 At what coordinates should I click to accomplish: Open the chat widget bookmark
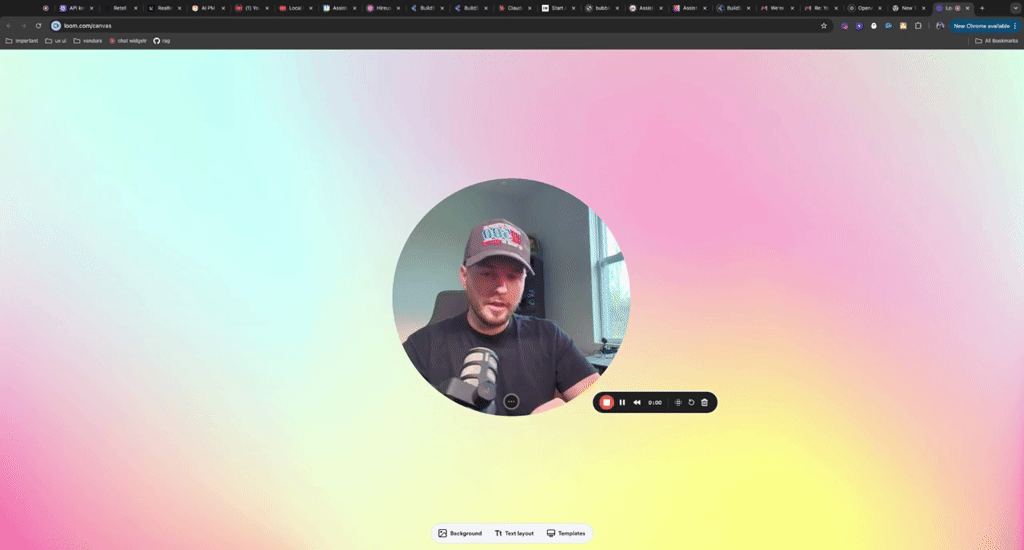click(128, 40)
